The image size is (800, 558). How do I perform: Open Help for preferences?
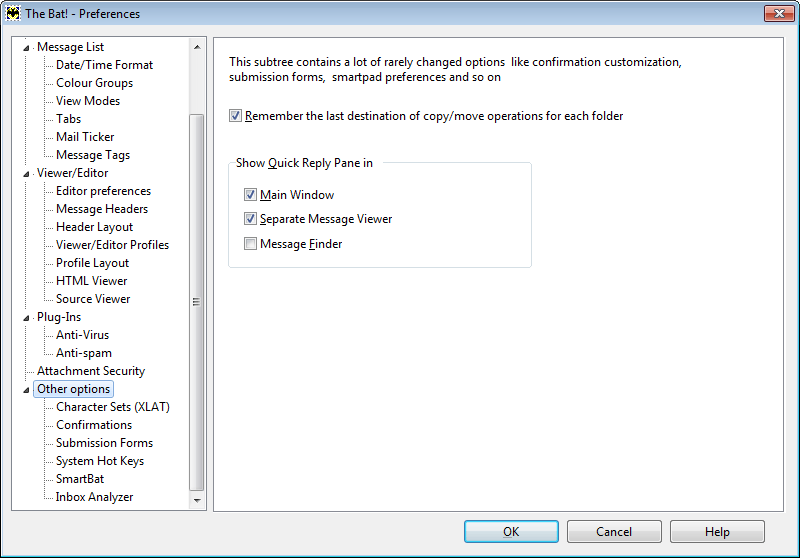coord(717,531)
